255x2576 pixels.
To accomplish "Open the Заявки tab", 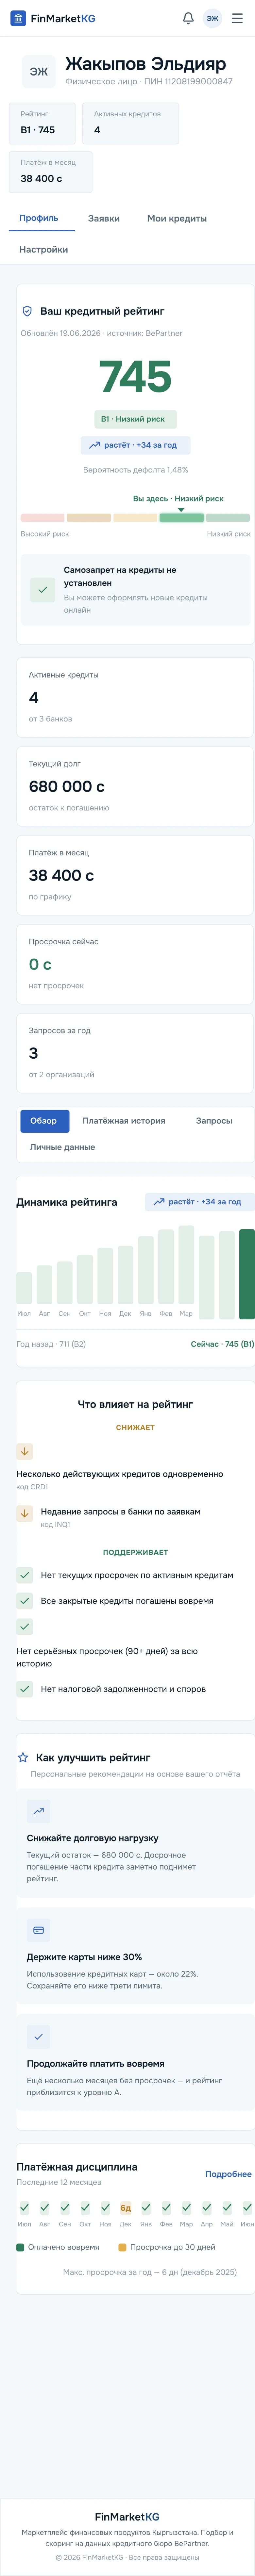I will tap(104, 218).
